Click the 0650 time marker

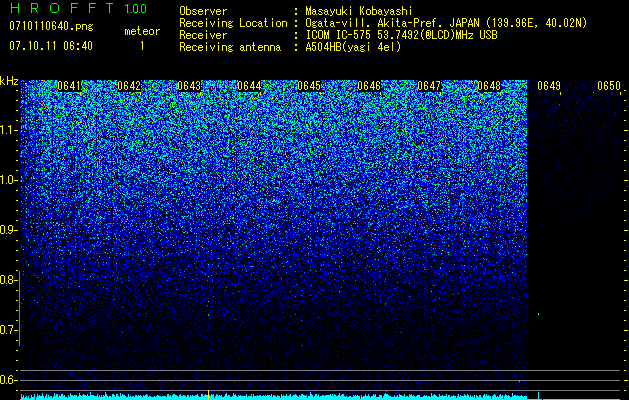pyautogui.click(x=609, y=86)
